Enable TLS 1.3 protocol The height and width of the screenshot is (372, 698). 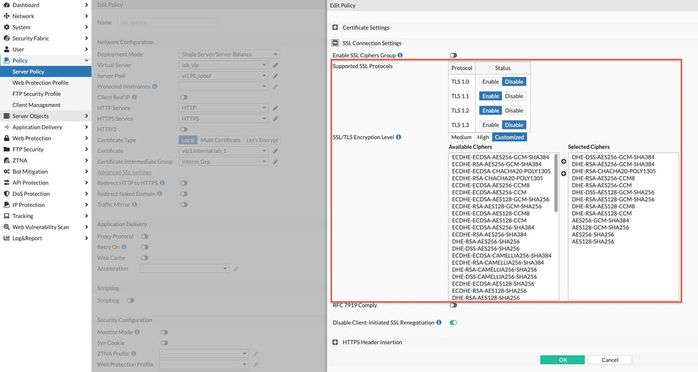click(x=491, y=125)
